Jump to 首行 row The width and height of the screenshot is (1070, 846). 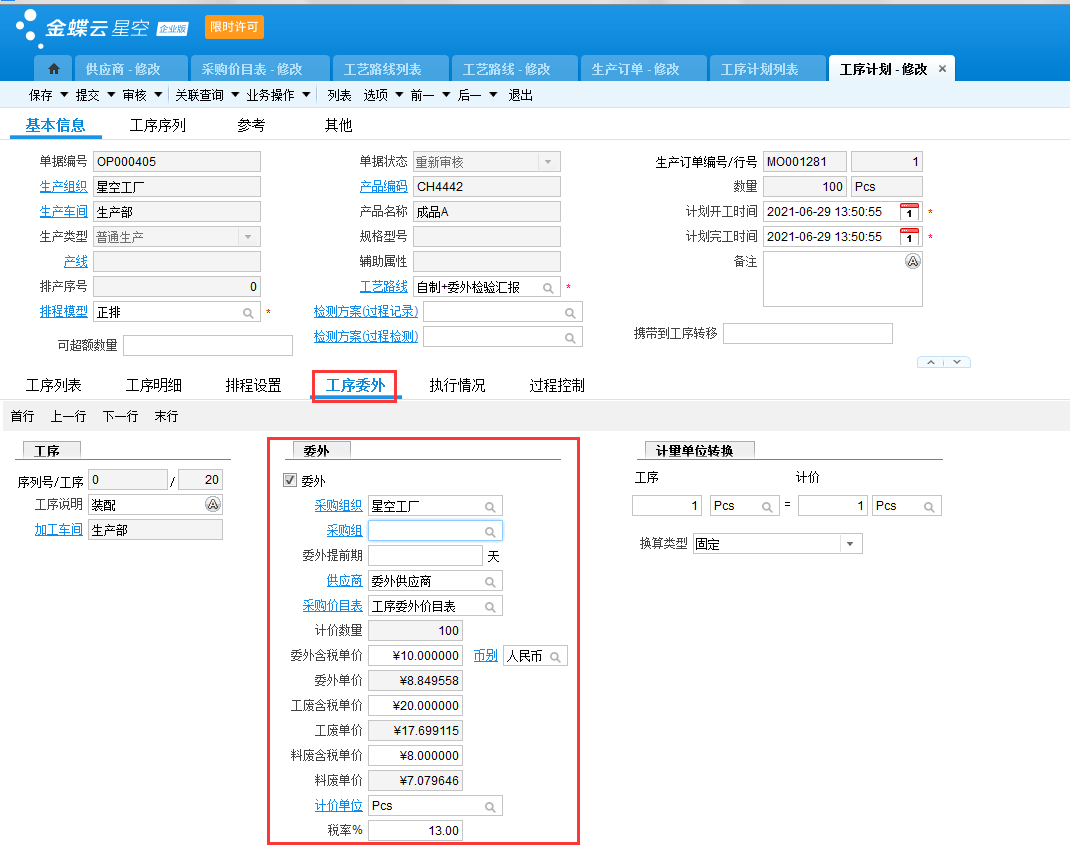23,416
